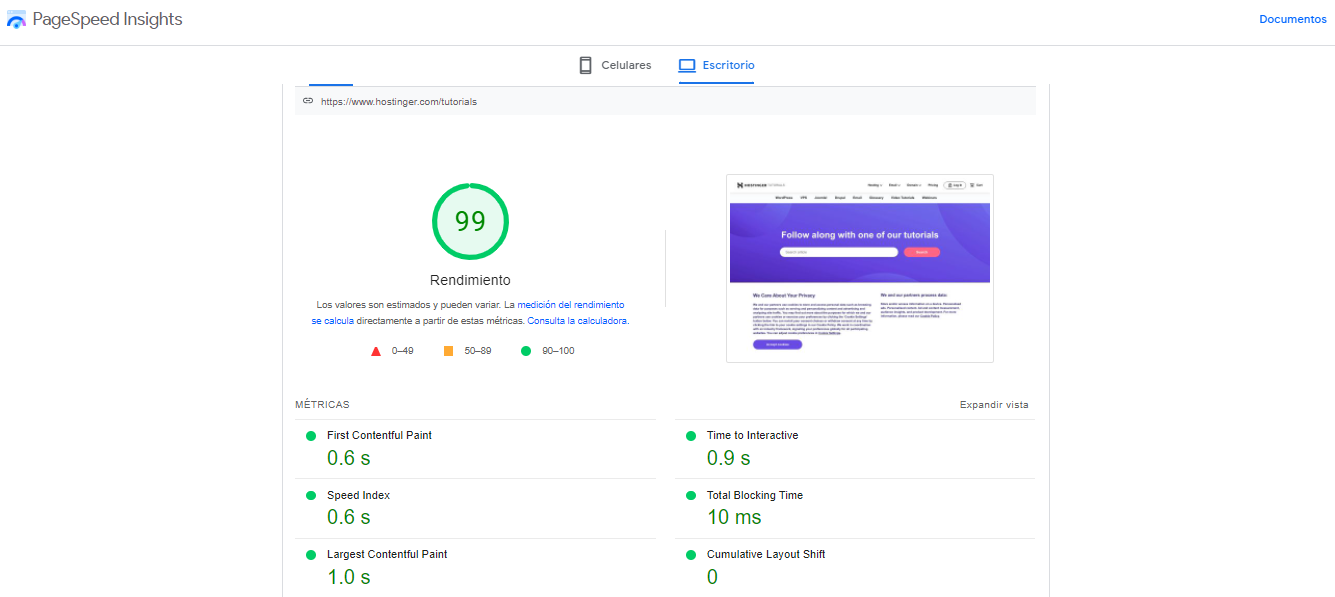
Task: Click the green circle for 90–100 range
Action: 525,350
